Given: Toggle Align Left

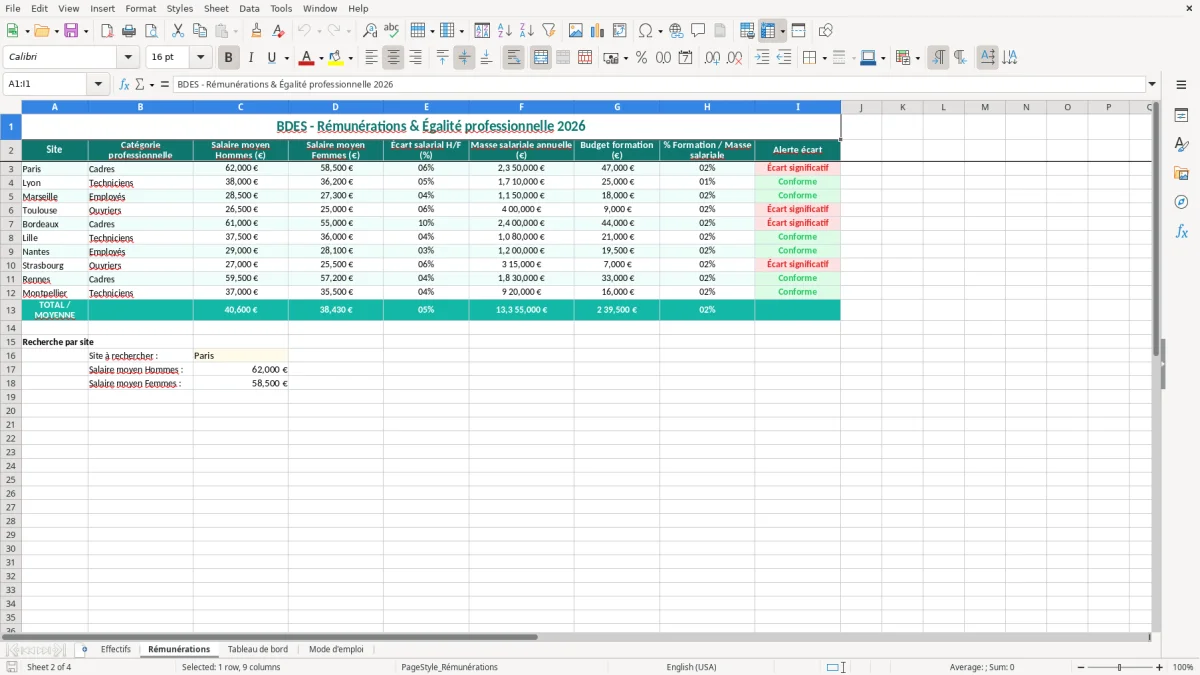Looking at the screenshot, I should click(371, 58).
